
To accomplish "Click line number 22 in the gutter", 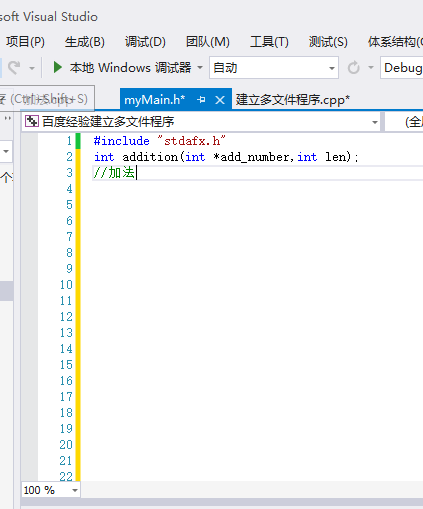I will coord(66,477).
